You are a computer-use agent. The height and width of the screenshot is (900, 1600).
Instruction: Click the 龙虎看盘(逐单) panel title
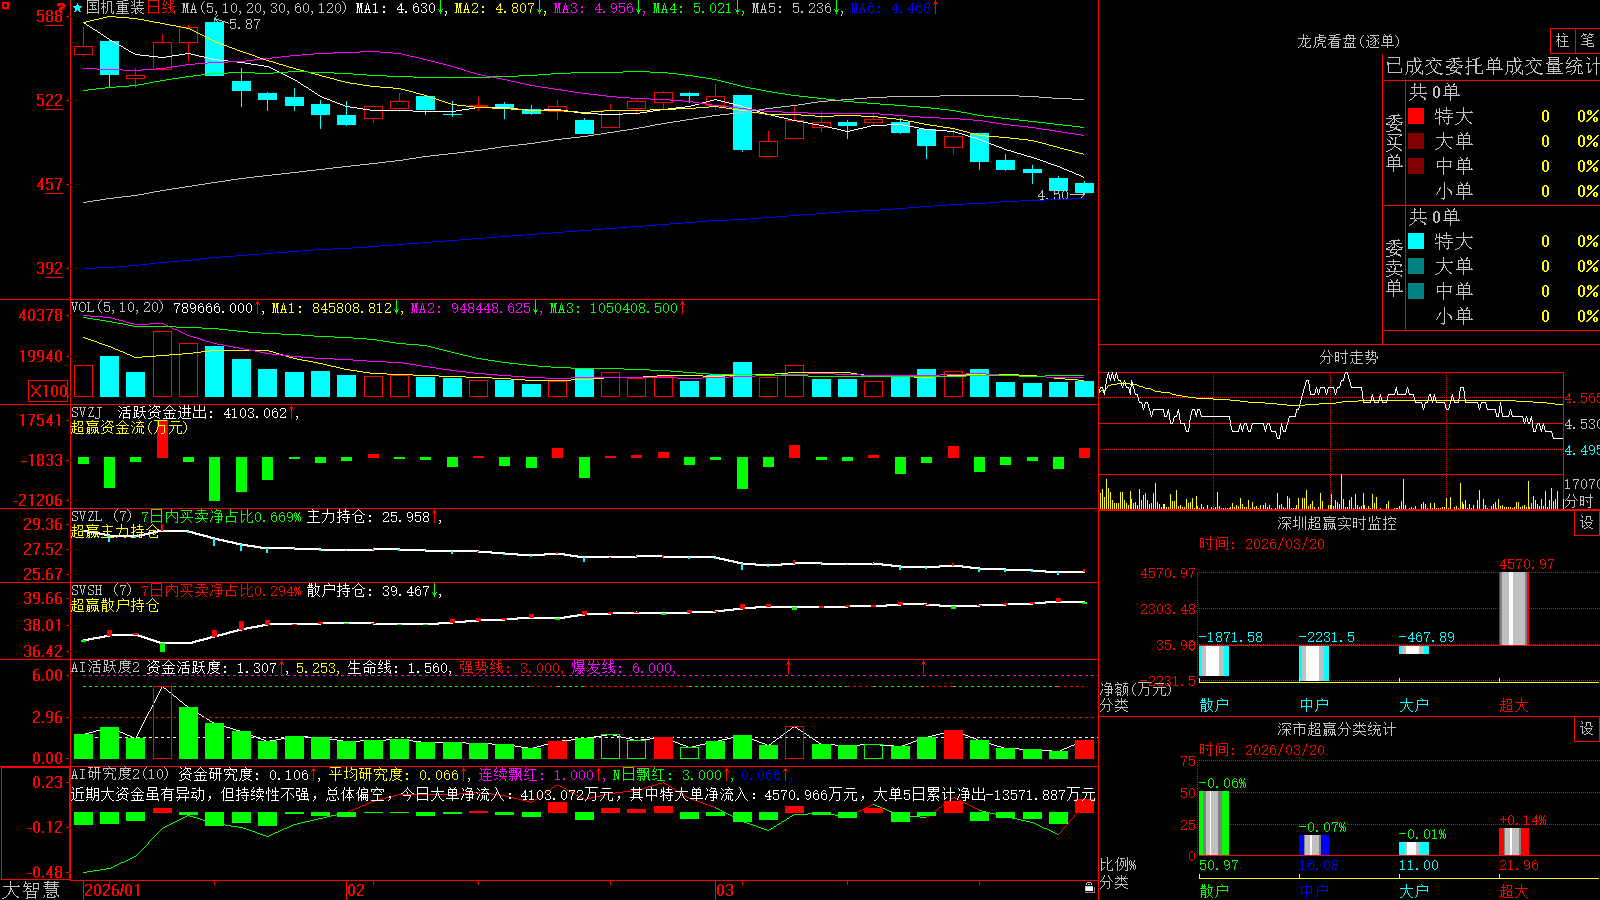click(1348, 41)
